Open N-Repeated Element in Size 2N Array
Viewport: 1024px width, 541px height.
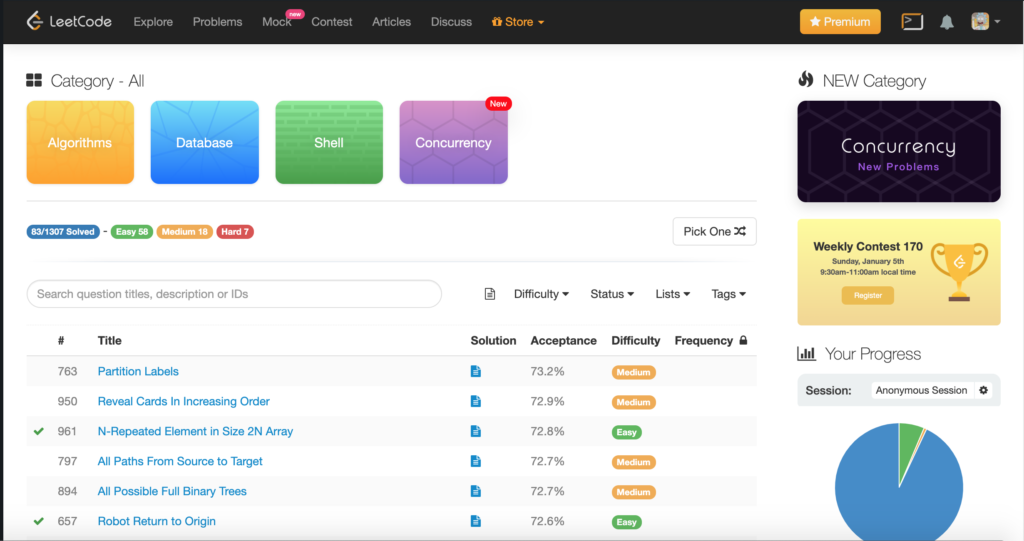tap(195, 431)
